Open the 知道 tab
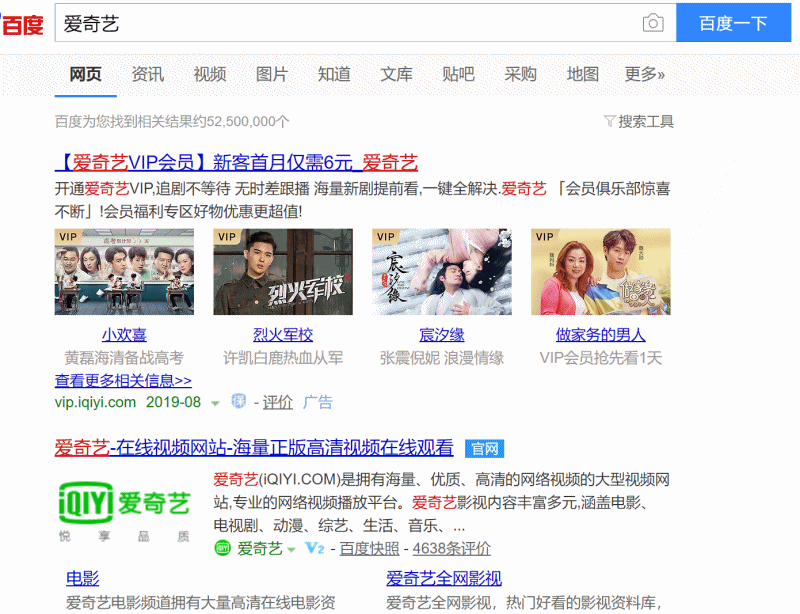The width and height of the screenshot is (800, 614). coord(334,74)
